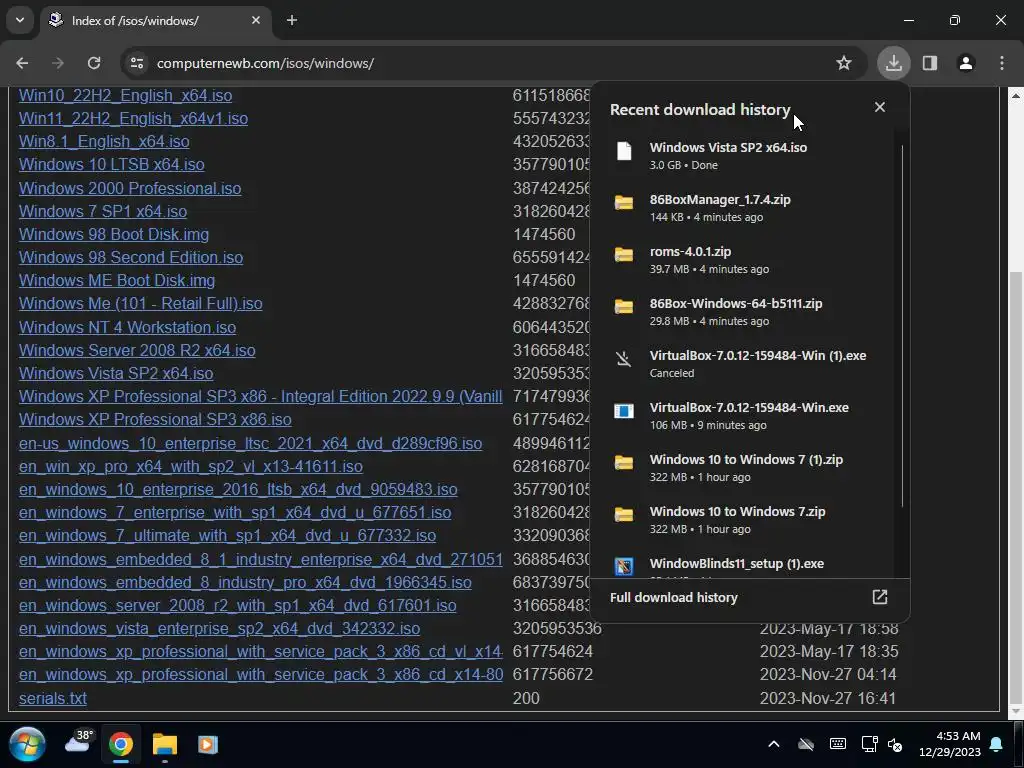This screenshot has width=1024, height=768.
Task: Open Windows Vista SP2 x64.iso page link
Action: click(x=116, y=373)
